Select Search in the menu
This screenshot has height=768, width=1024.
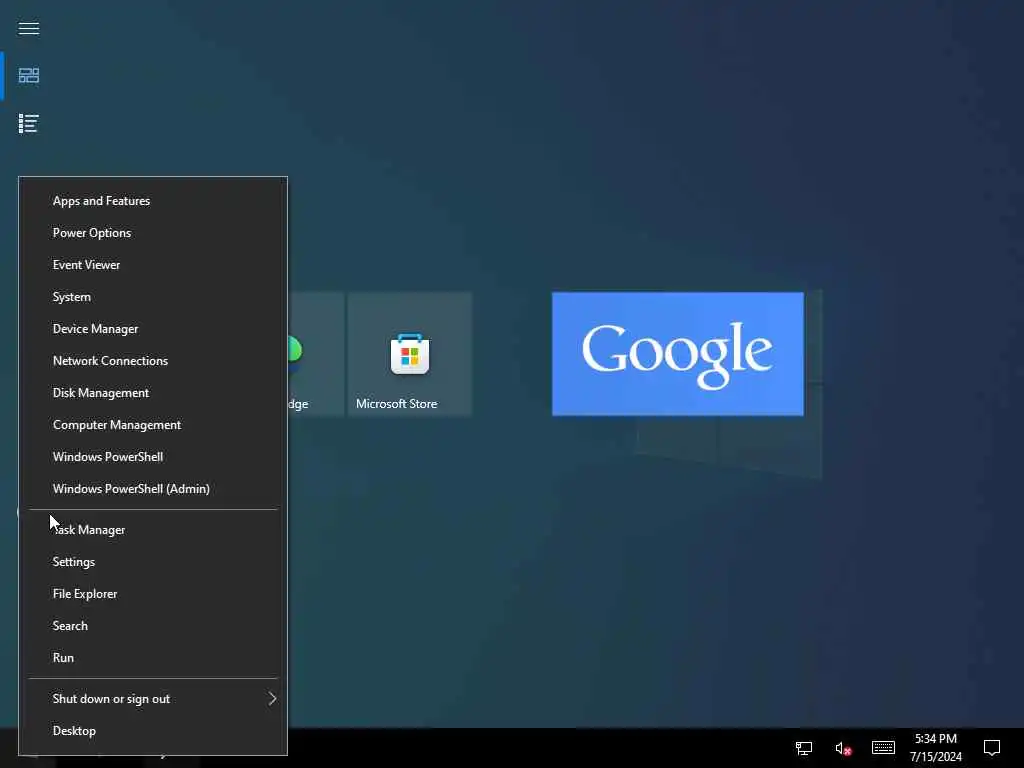[x=153, y=626]
